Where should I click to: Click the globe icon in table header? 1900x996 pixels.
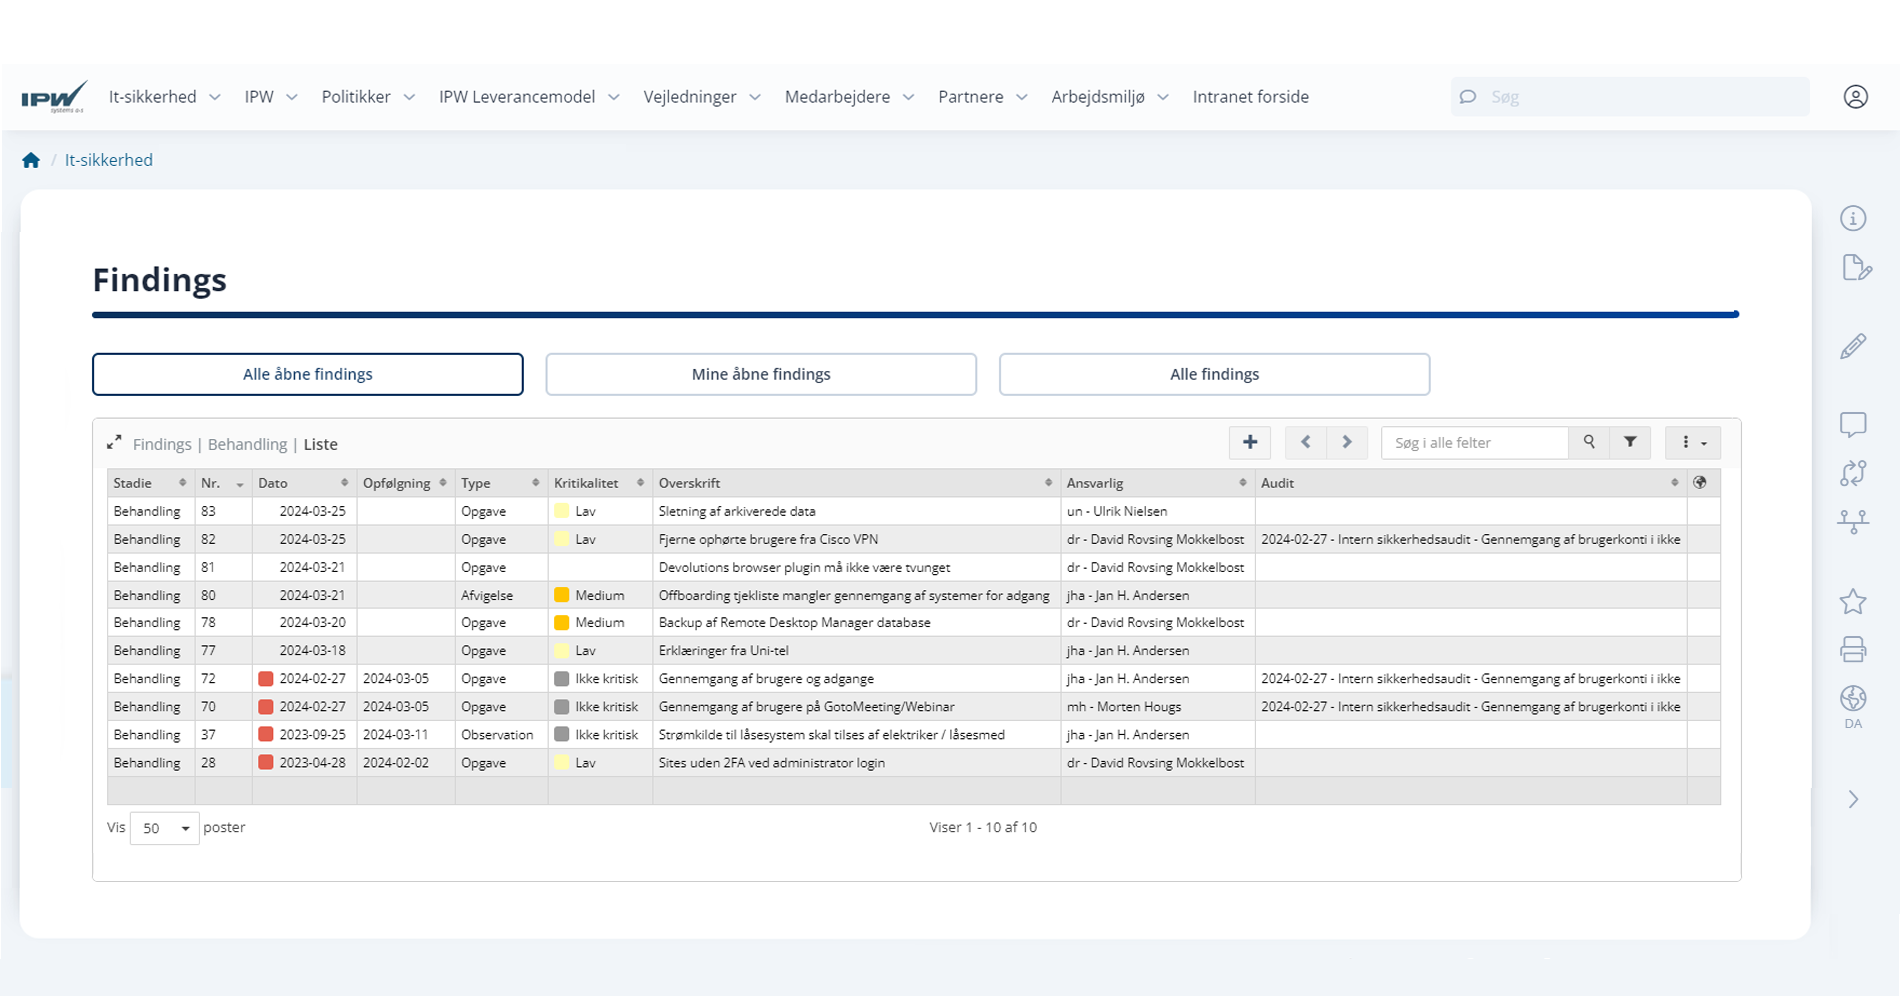pos(1700,483)
